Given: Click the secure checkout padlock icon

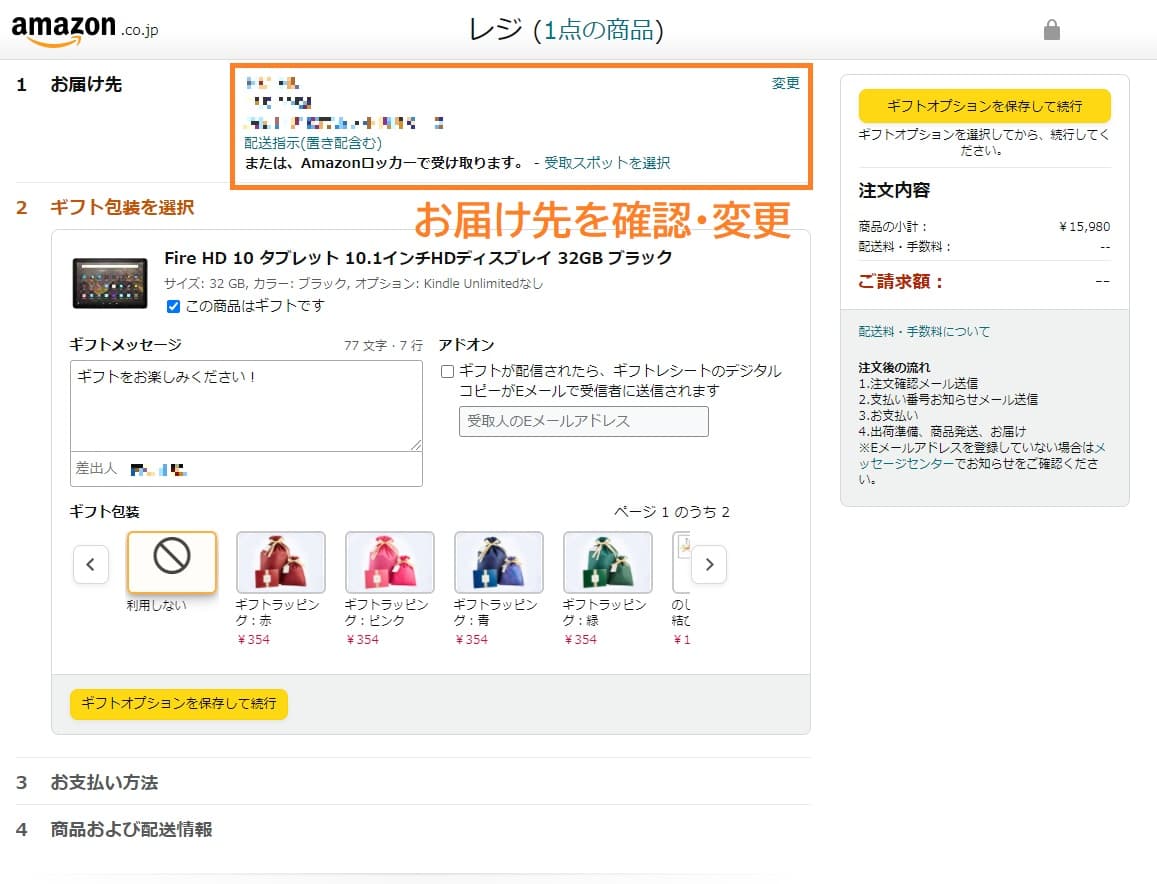Looking at the screenshot, I should [x=1051, y=30].
